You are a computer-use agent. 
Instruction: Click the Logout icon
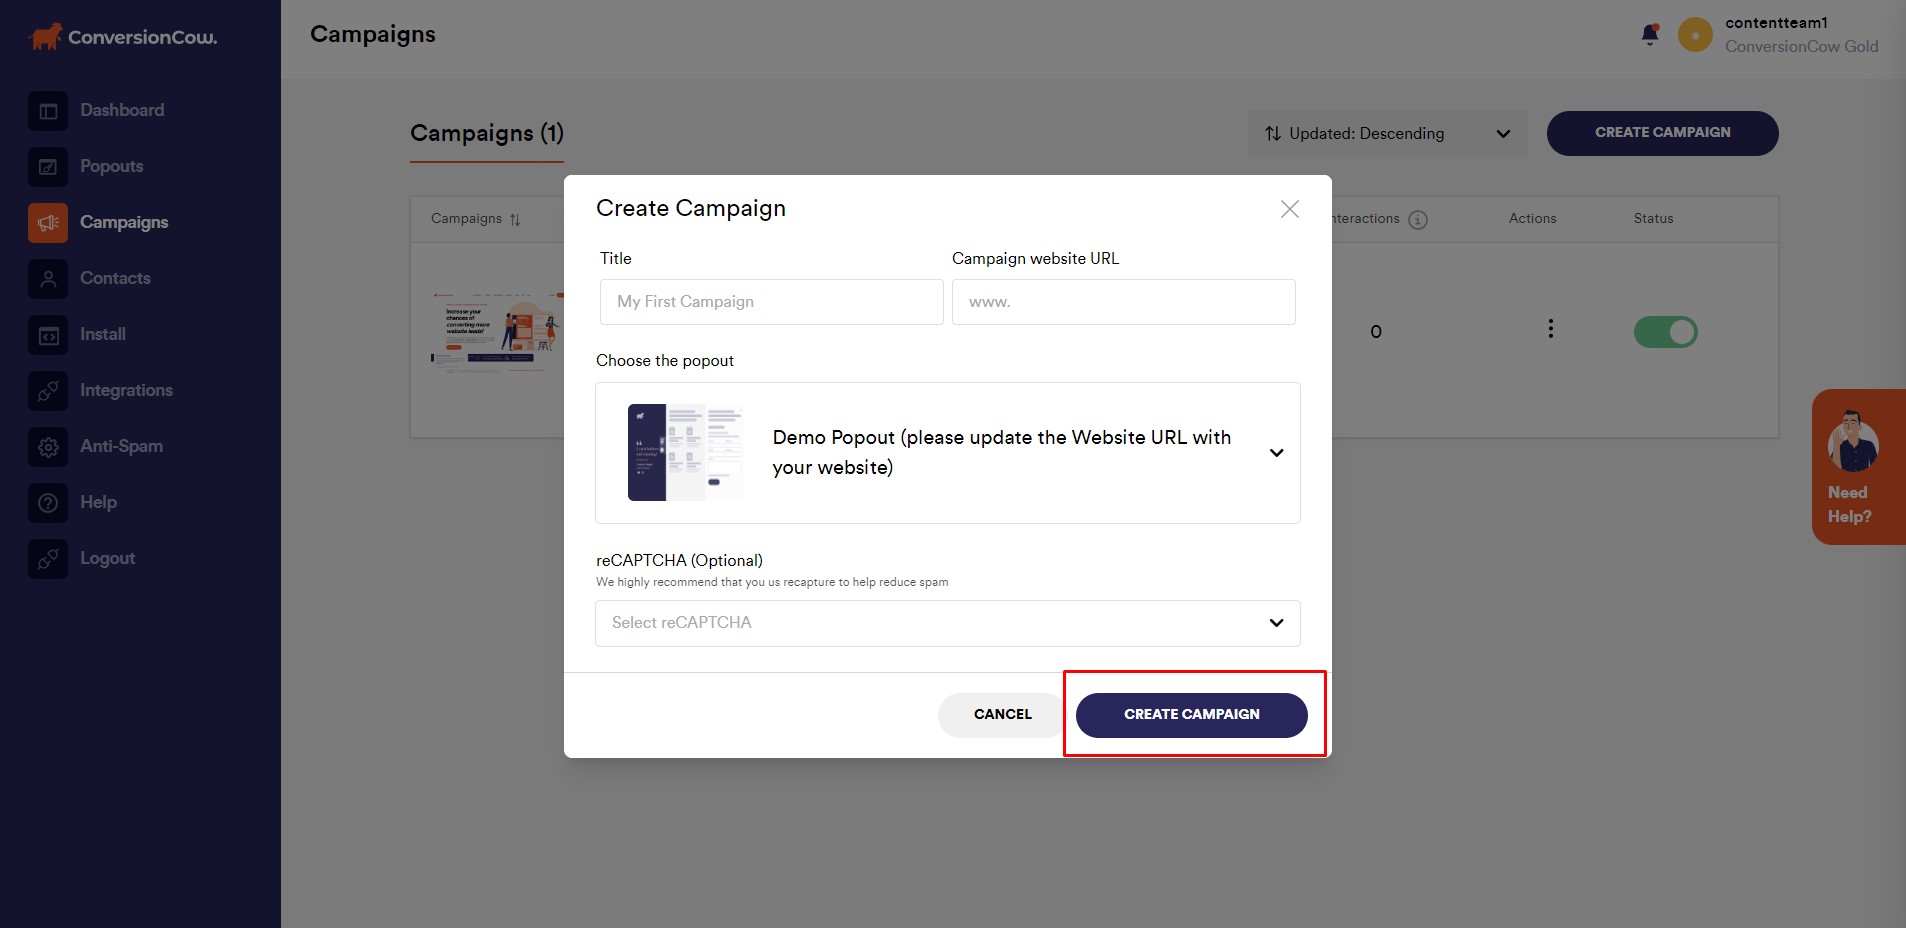point(48,559)
